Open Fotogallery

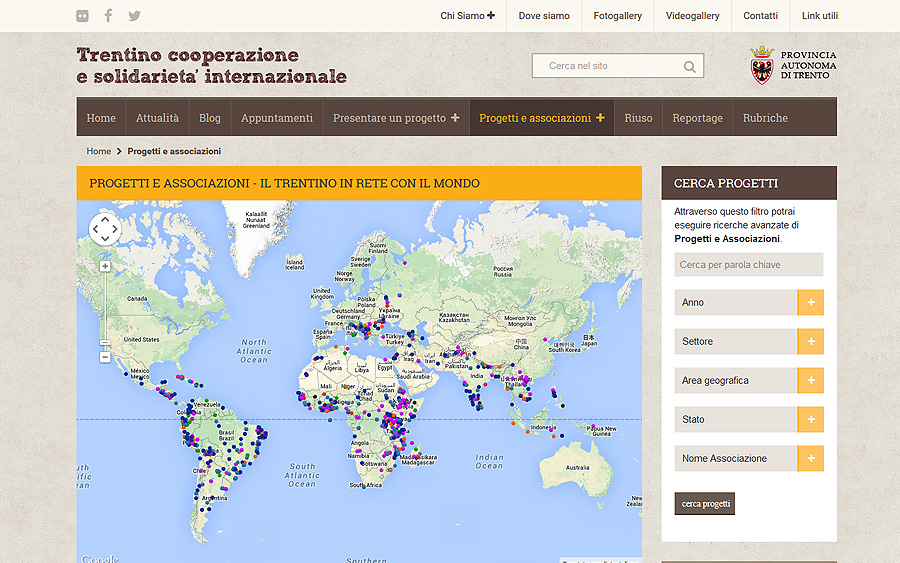(x=618, y=16)
